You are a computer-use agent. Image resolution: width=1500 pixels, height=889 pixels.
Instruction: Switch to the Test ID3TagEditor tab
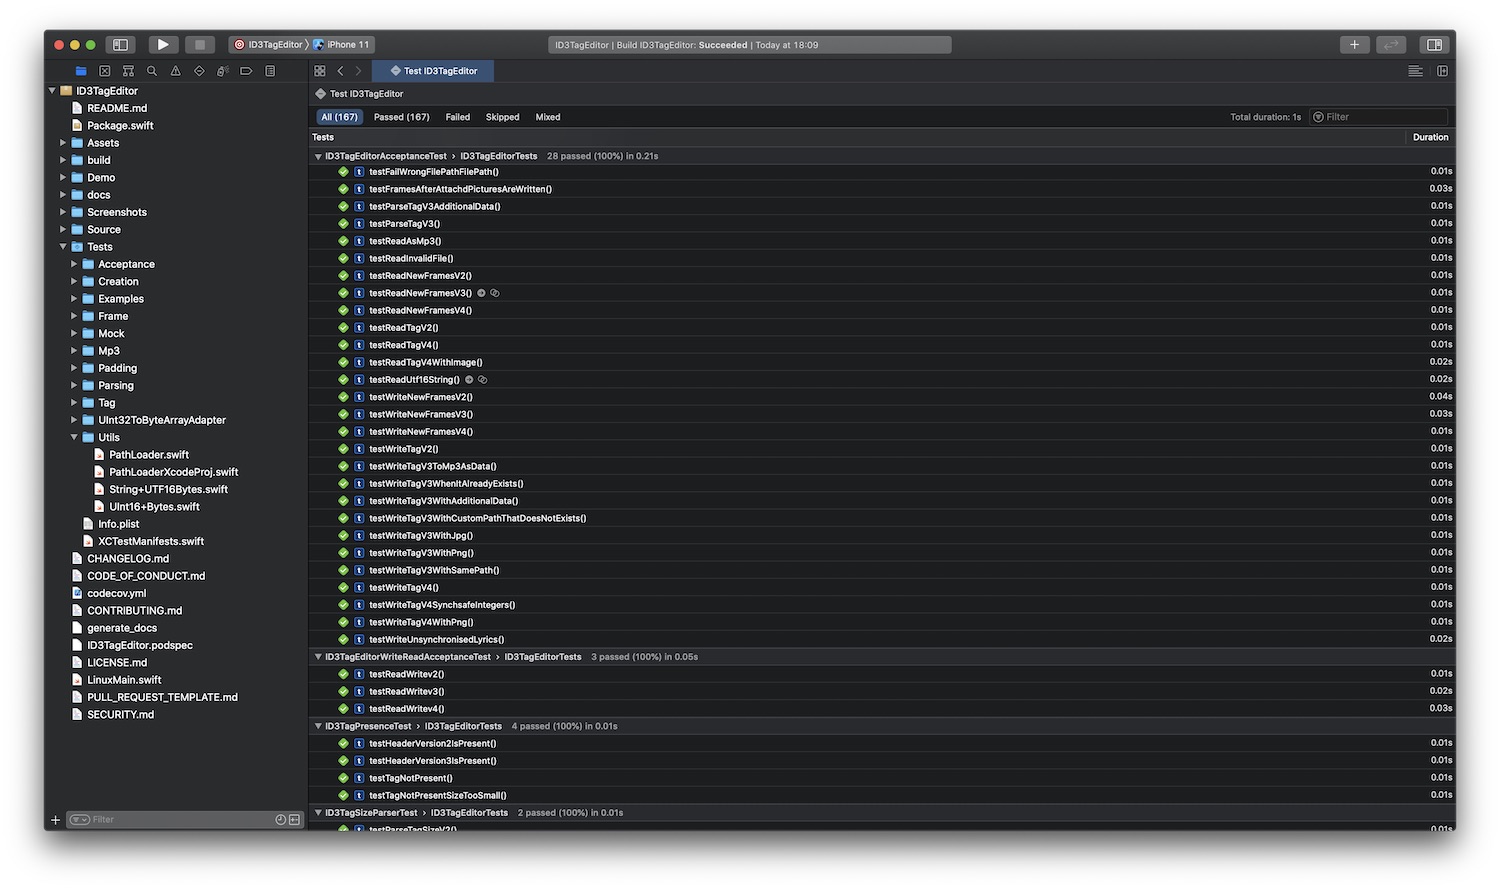click(x=433, y=71)
